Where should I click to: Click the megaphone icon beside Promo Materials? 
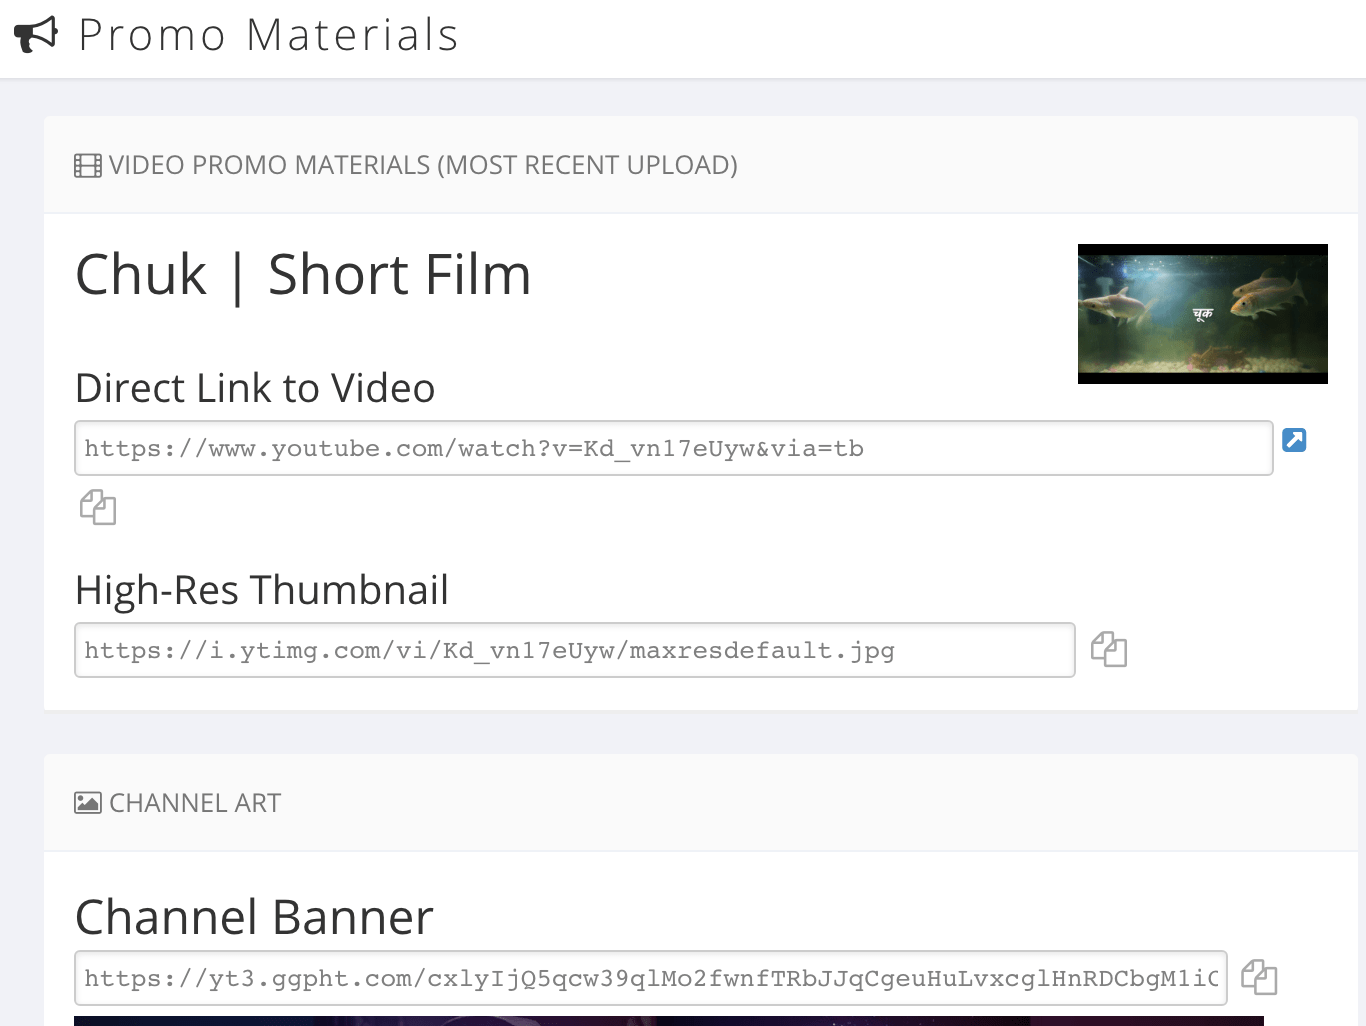[36, 35]
